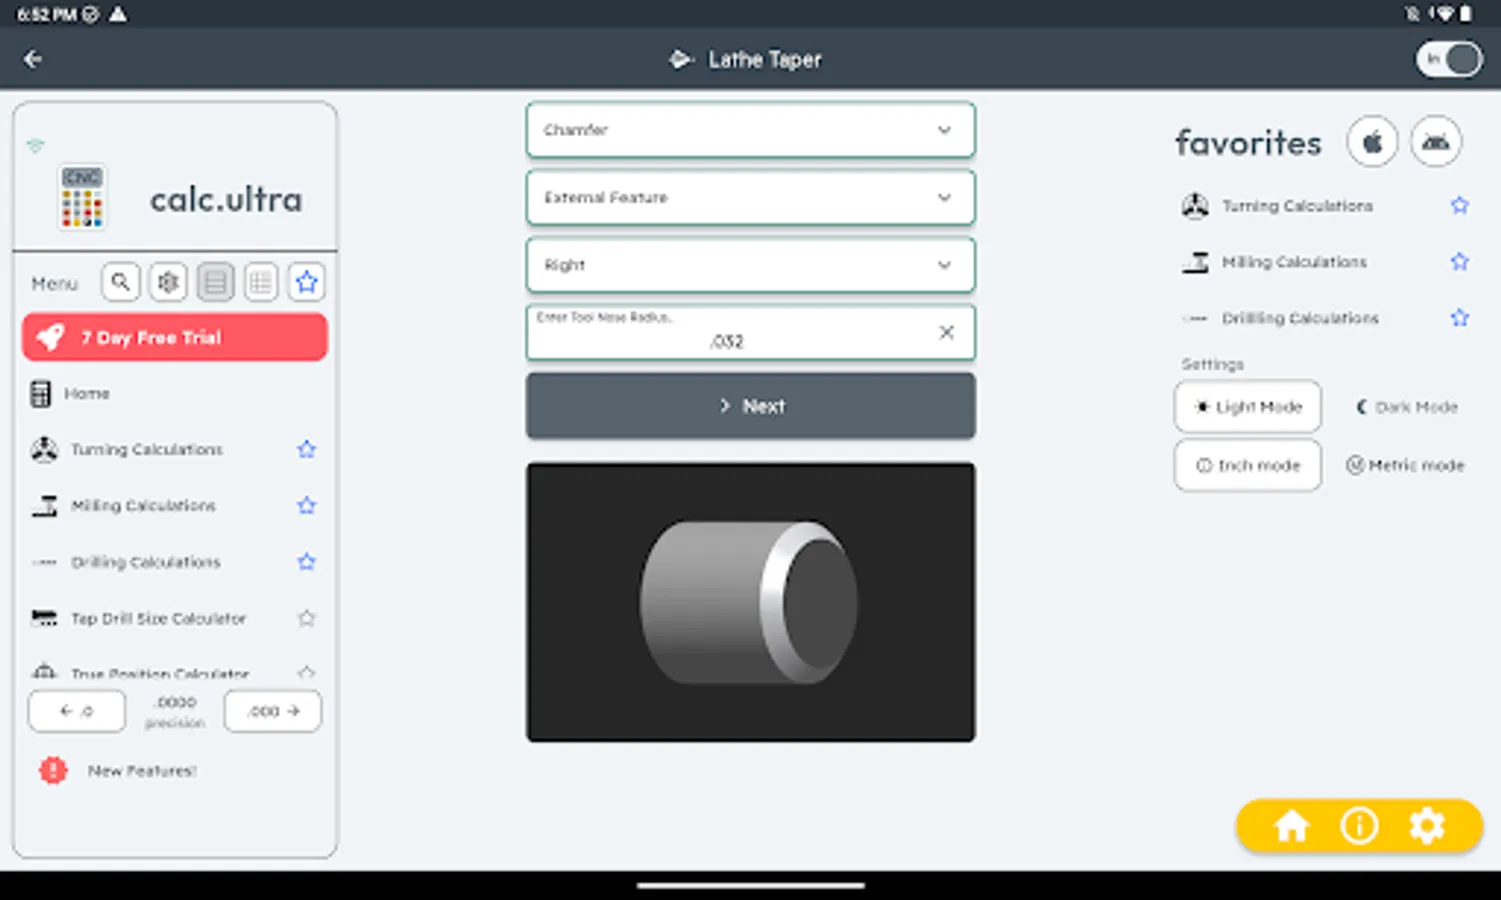The image size is (1501, 900).
Task: Unfavorite Drilling Calculations in favorites panel
Action: pos(1460,318)
